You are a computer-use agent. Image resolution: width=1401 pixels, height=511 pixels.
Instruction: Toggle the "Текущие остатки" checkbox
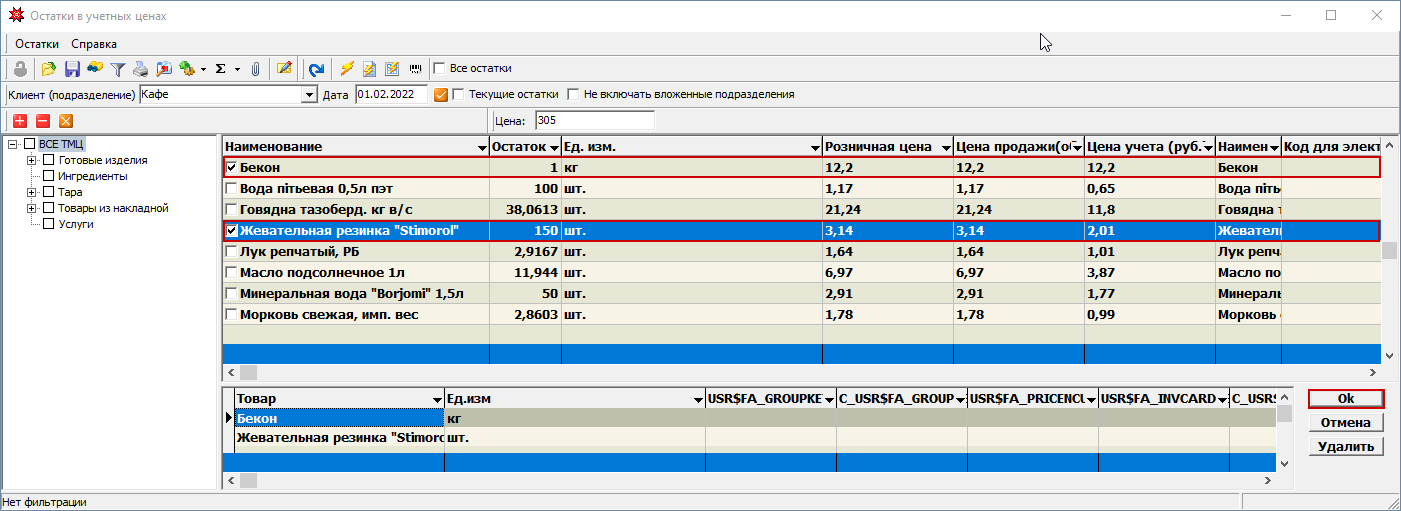tap(459, 95)
